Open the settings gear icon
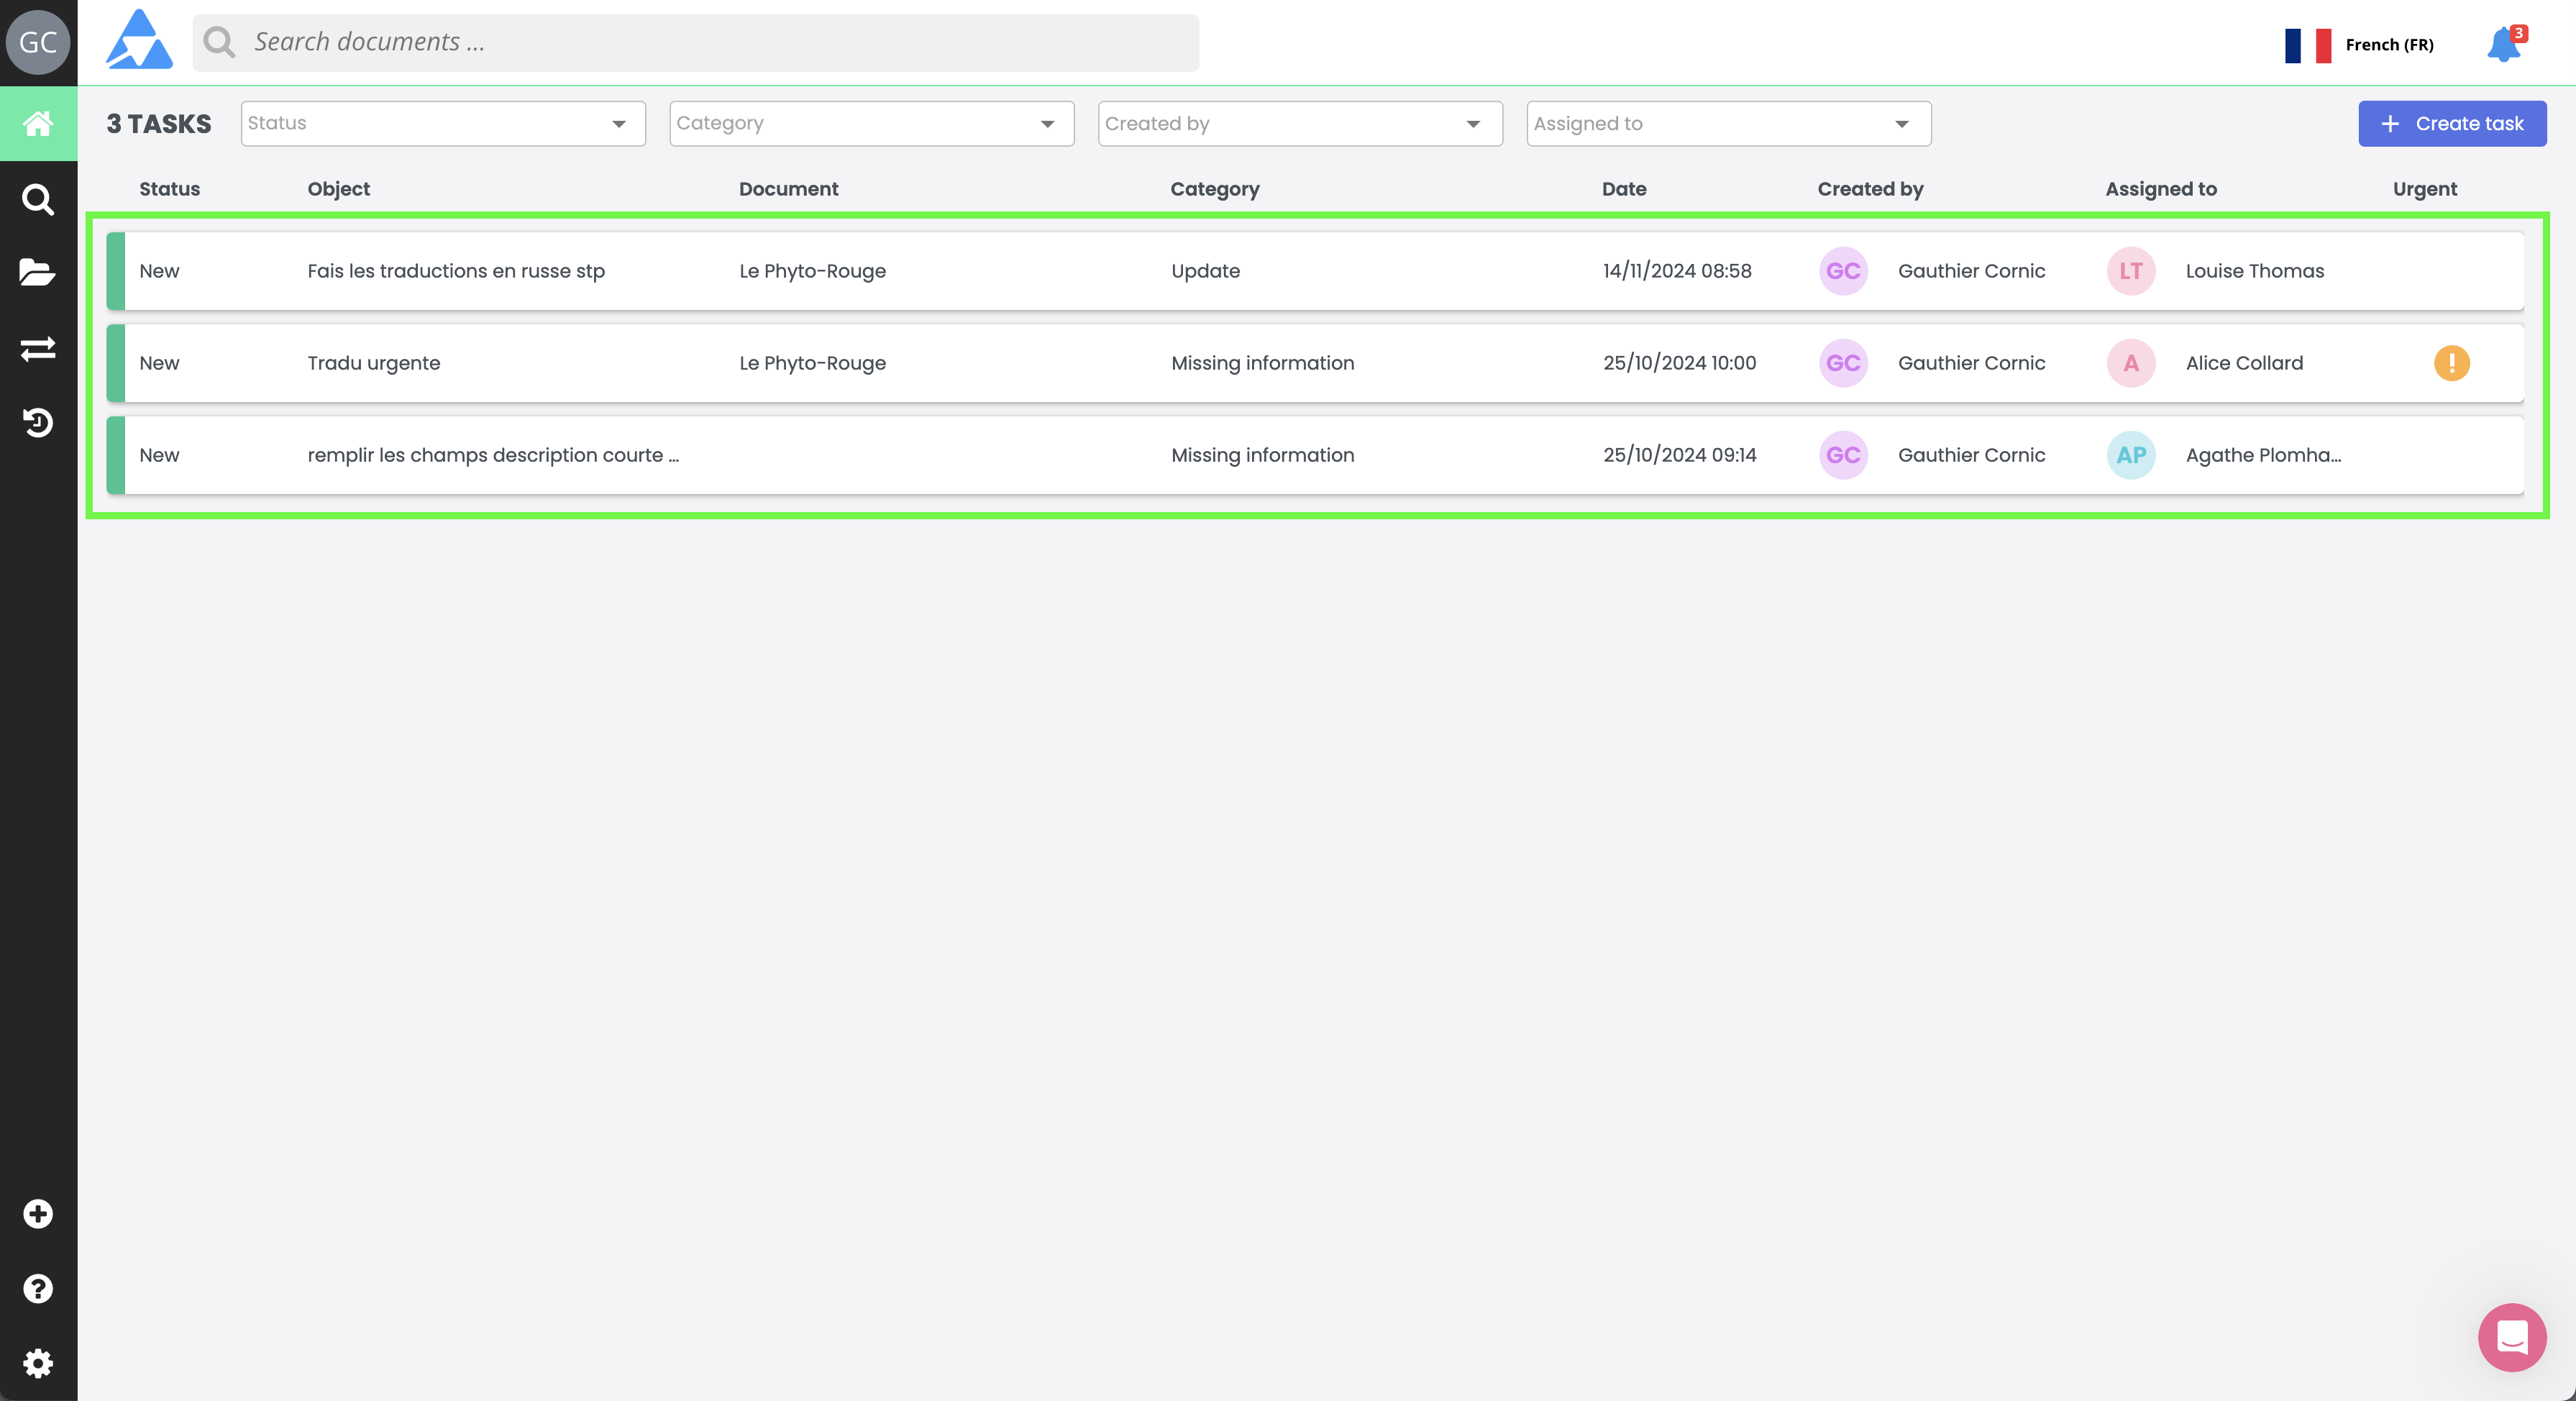The width and height of the screenshot is (2576, 1401). click(x=38, y=1362)
